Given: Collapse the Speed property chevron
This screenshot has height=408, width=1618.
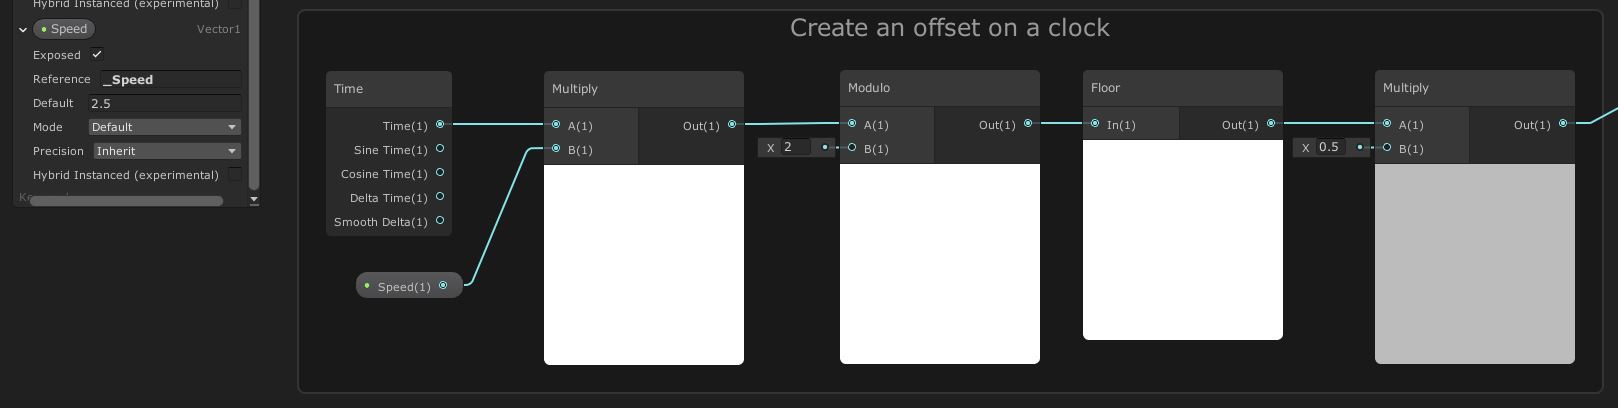Looking at the screenshot, I should click(x=23, y=30).
